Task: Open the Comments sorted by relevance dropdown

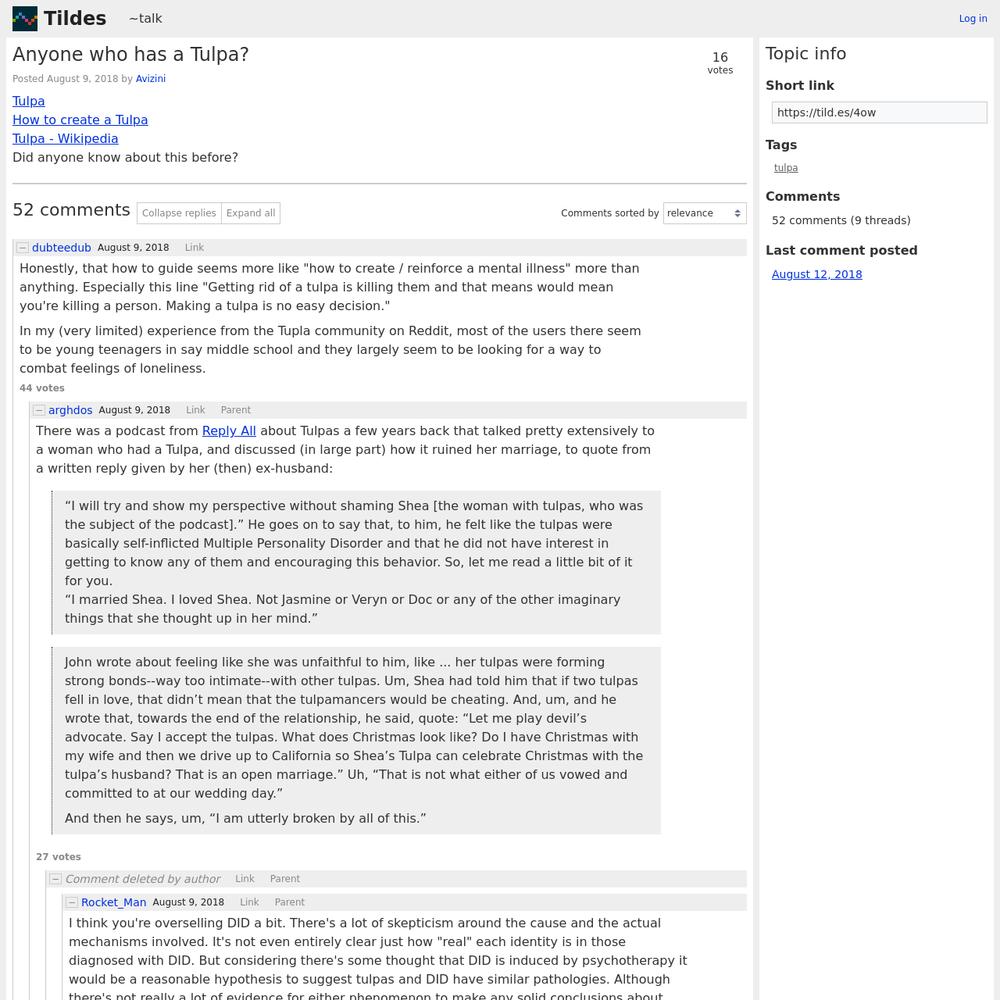Action: (705, 213)
